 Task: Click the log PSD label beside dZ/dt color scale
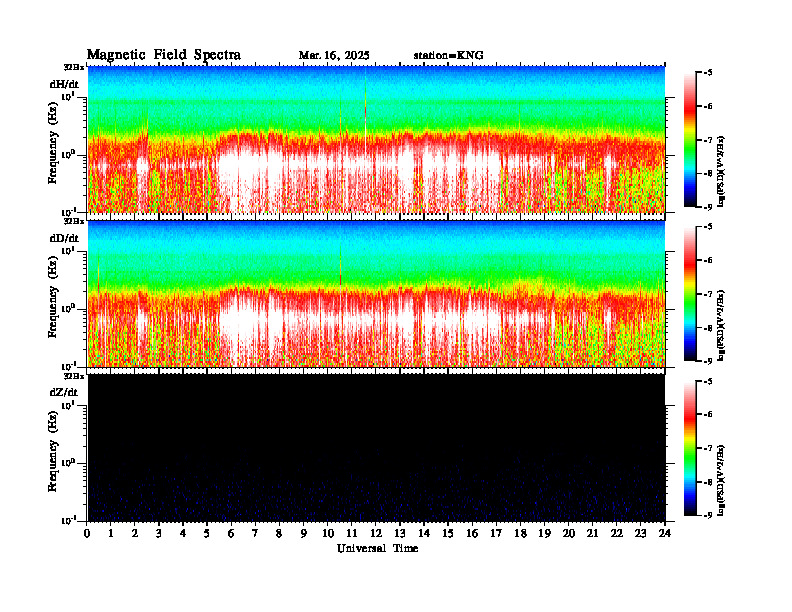click(x=722, y=480)
